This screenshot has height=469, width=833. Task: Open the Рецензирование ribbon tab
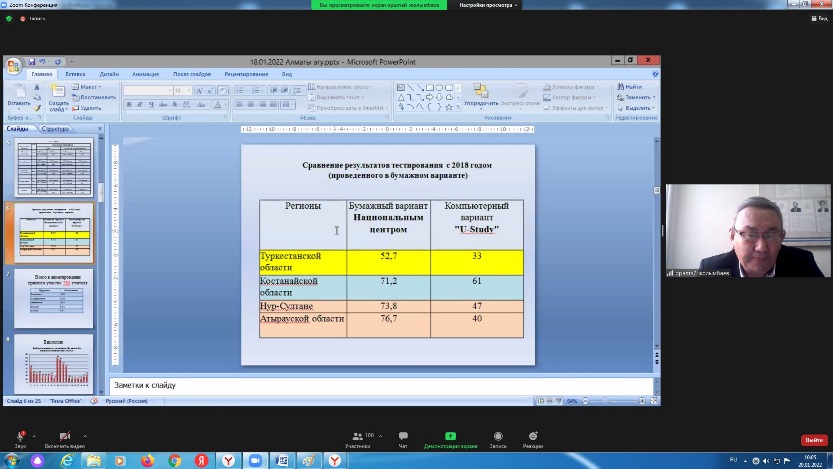pyautogui.click(x=245, y=74)
